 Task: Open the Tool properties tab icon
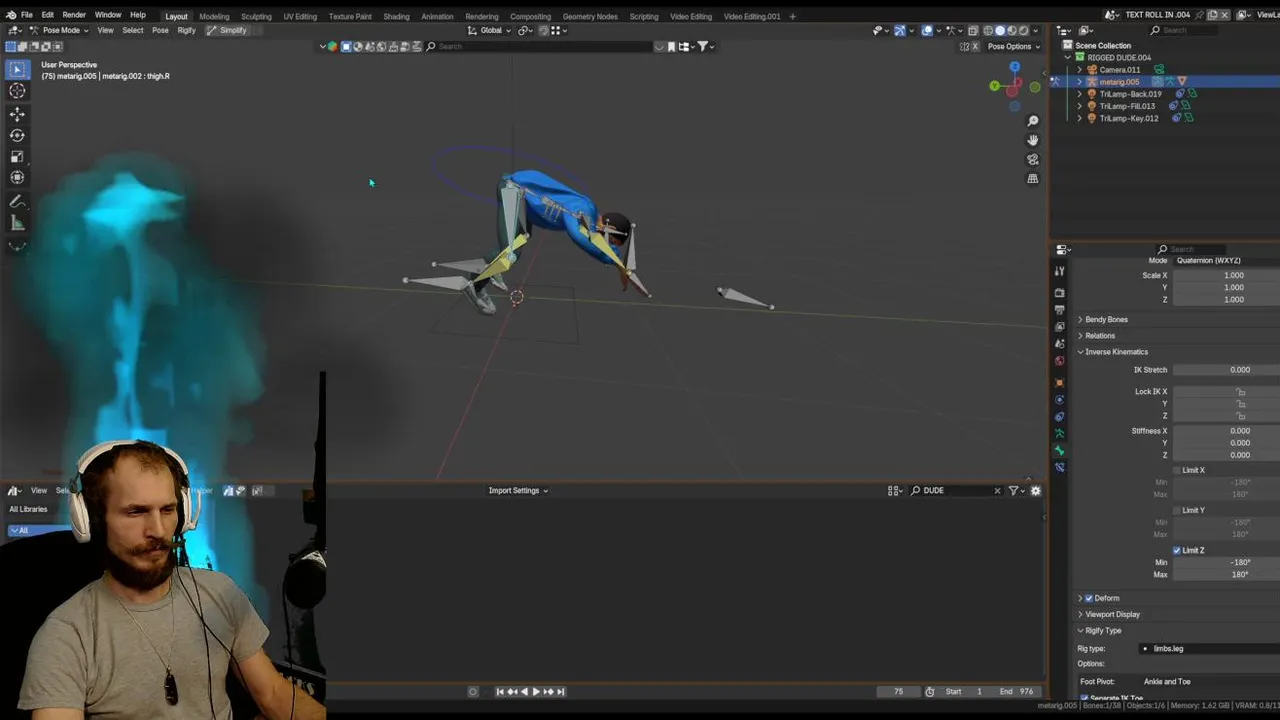tap(1060, 271)
